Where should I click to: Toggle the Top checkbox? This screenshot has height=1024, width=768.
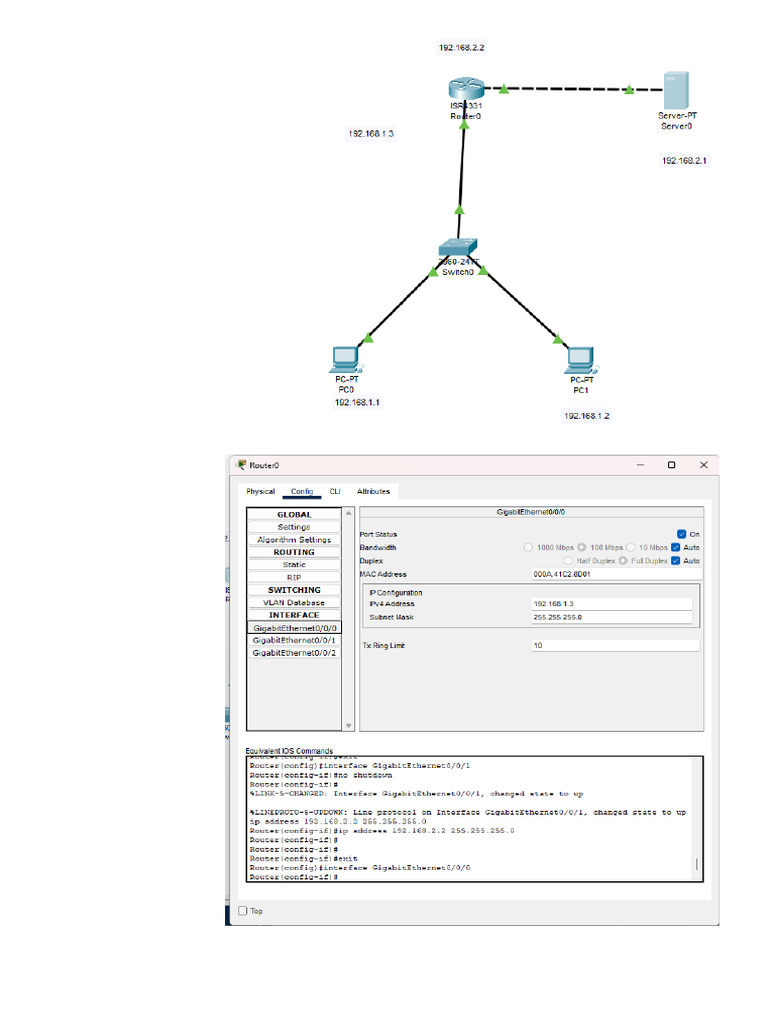[243, 910]
